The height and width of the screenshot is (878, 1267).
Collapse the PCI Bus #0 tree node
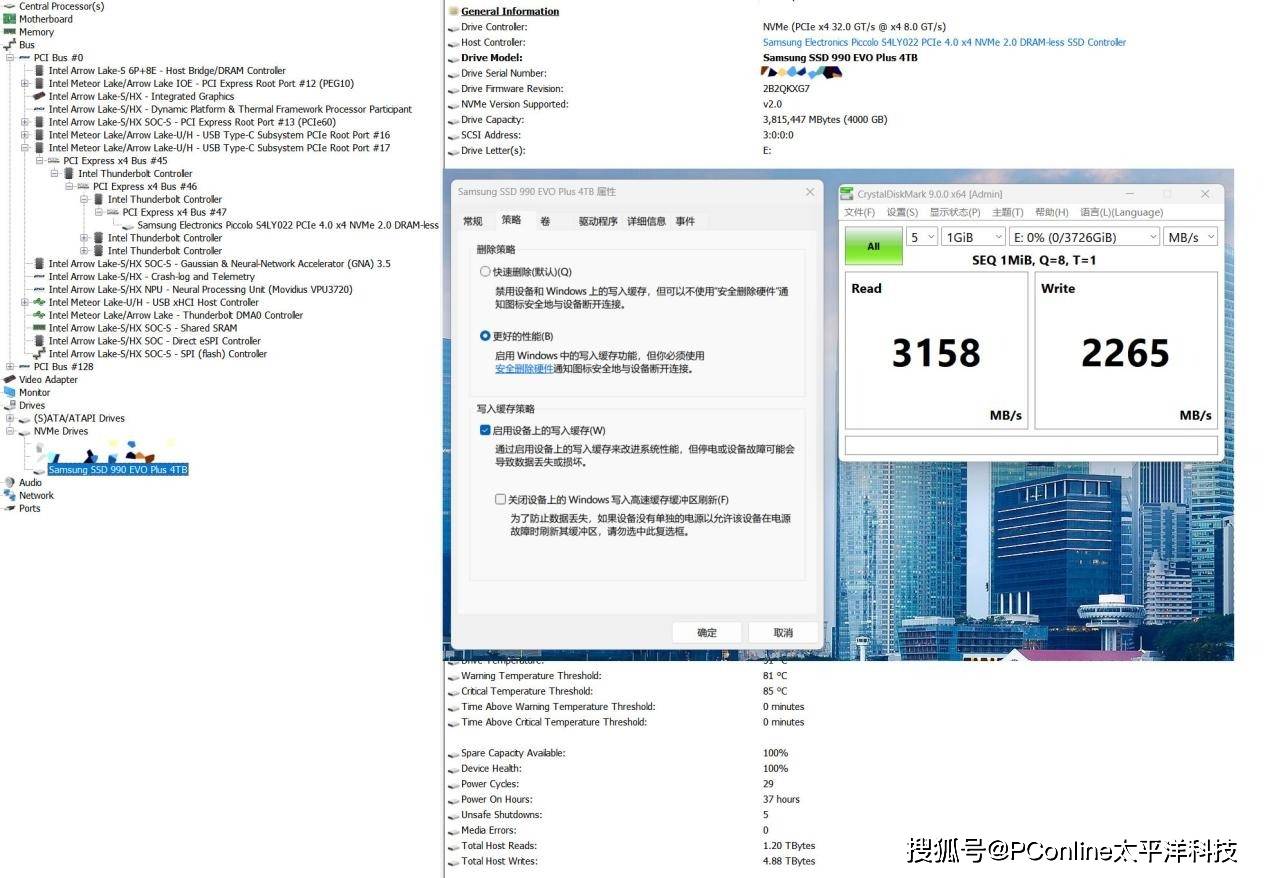[x=10, y=58]
